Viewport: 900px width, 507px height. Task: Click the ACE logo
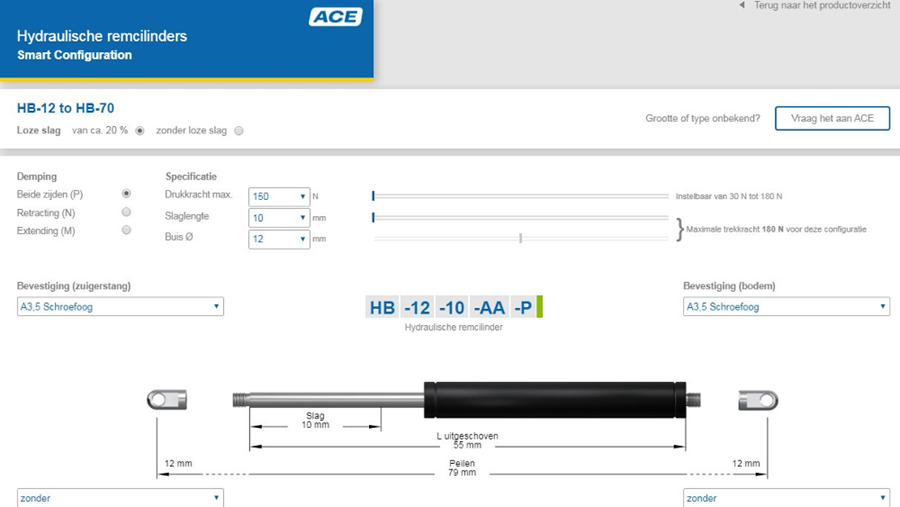click(x=335, y=17)
